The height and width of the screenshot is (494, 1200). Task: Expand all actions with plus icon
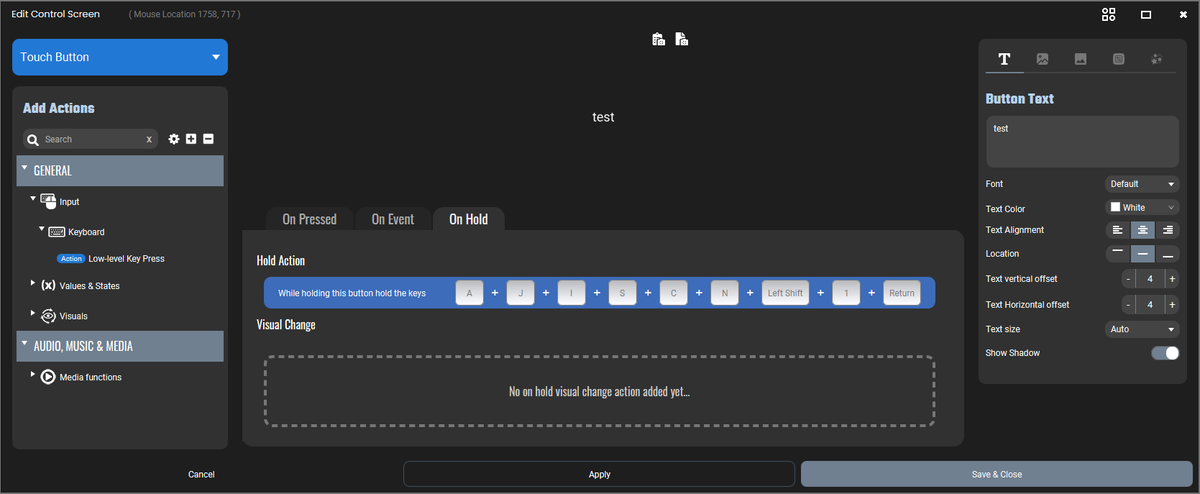[191, 139]
